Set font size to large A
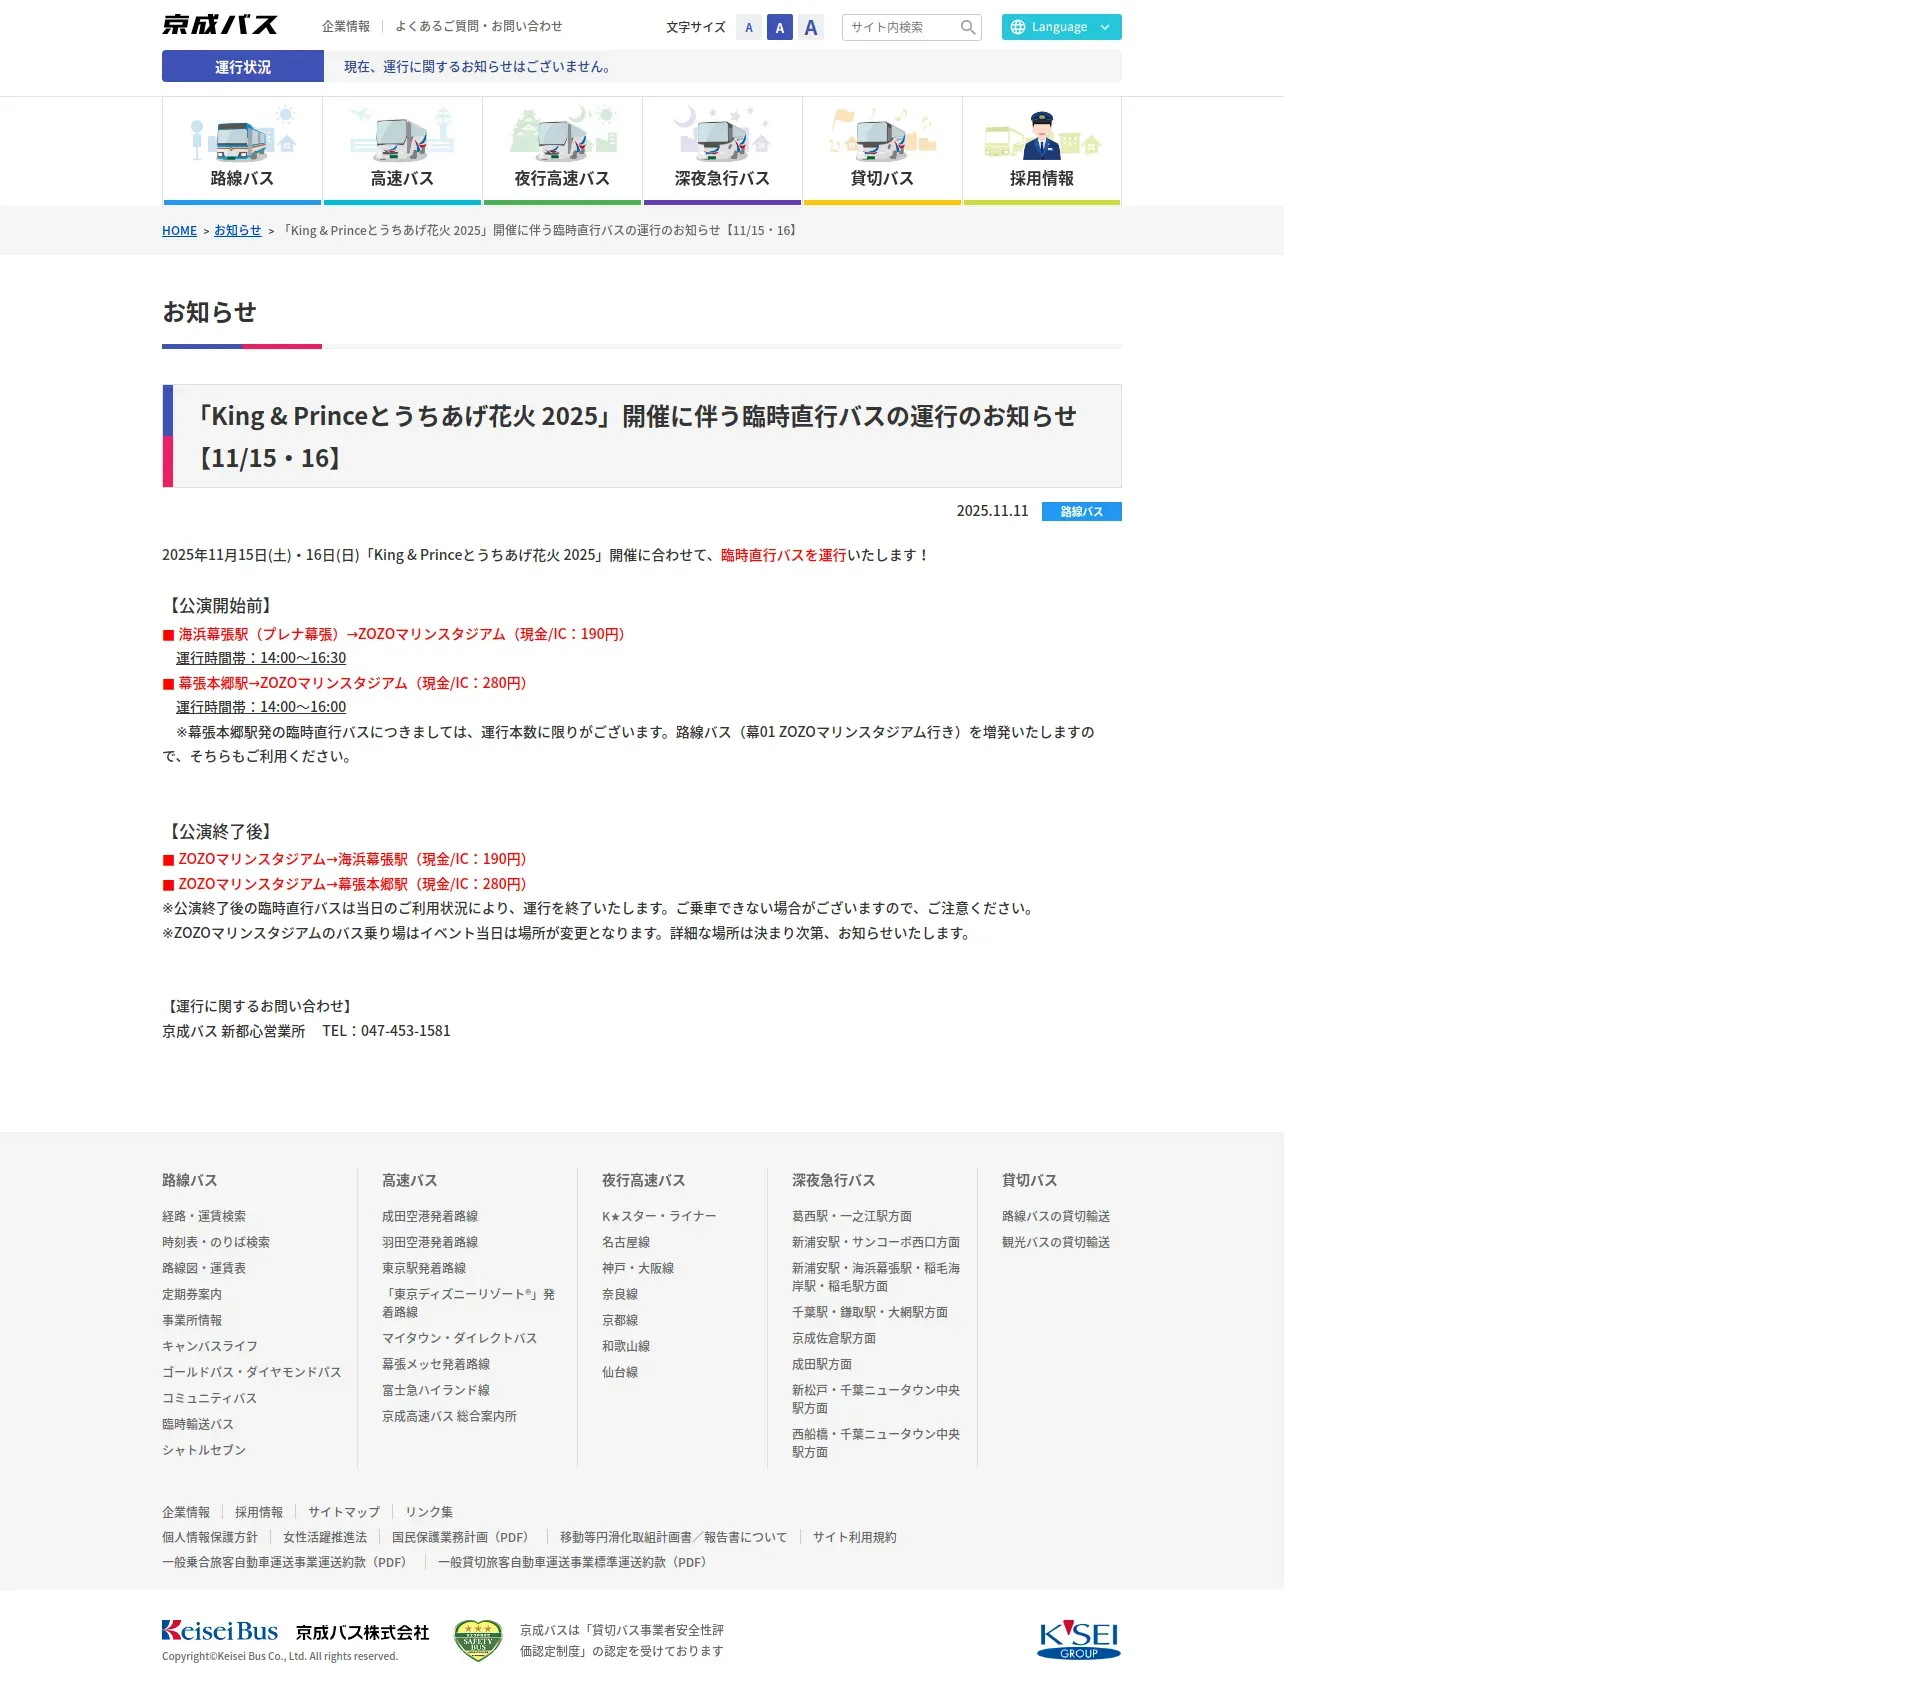Screen dimensions: 1920x1691 click(x=811, y=28)
